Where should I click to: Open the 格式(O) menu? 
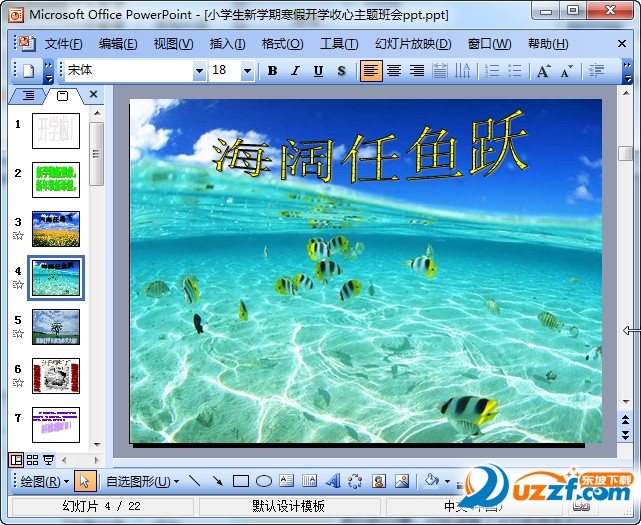282,44
